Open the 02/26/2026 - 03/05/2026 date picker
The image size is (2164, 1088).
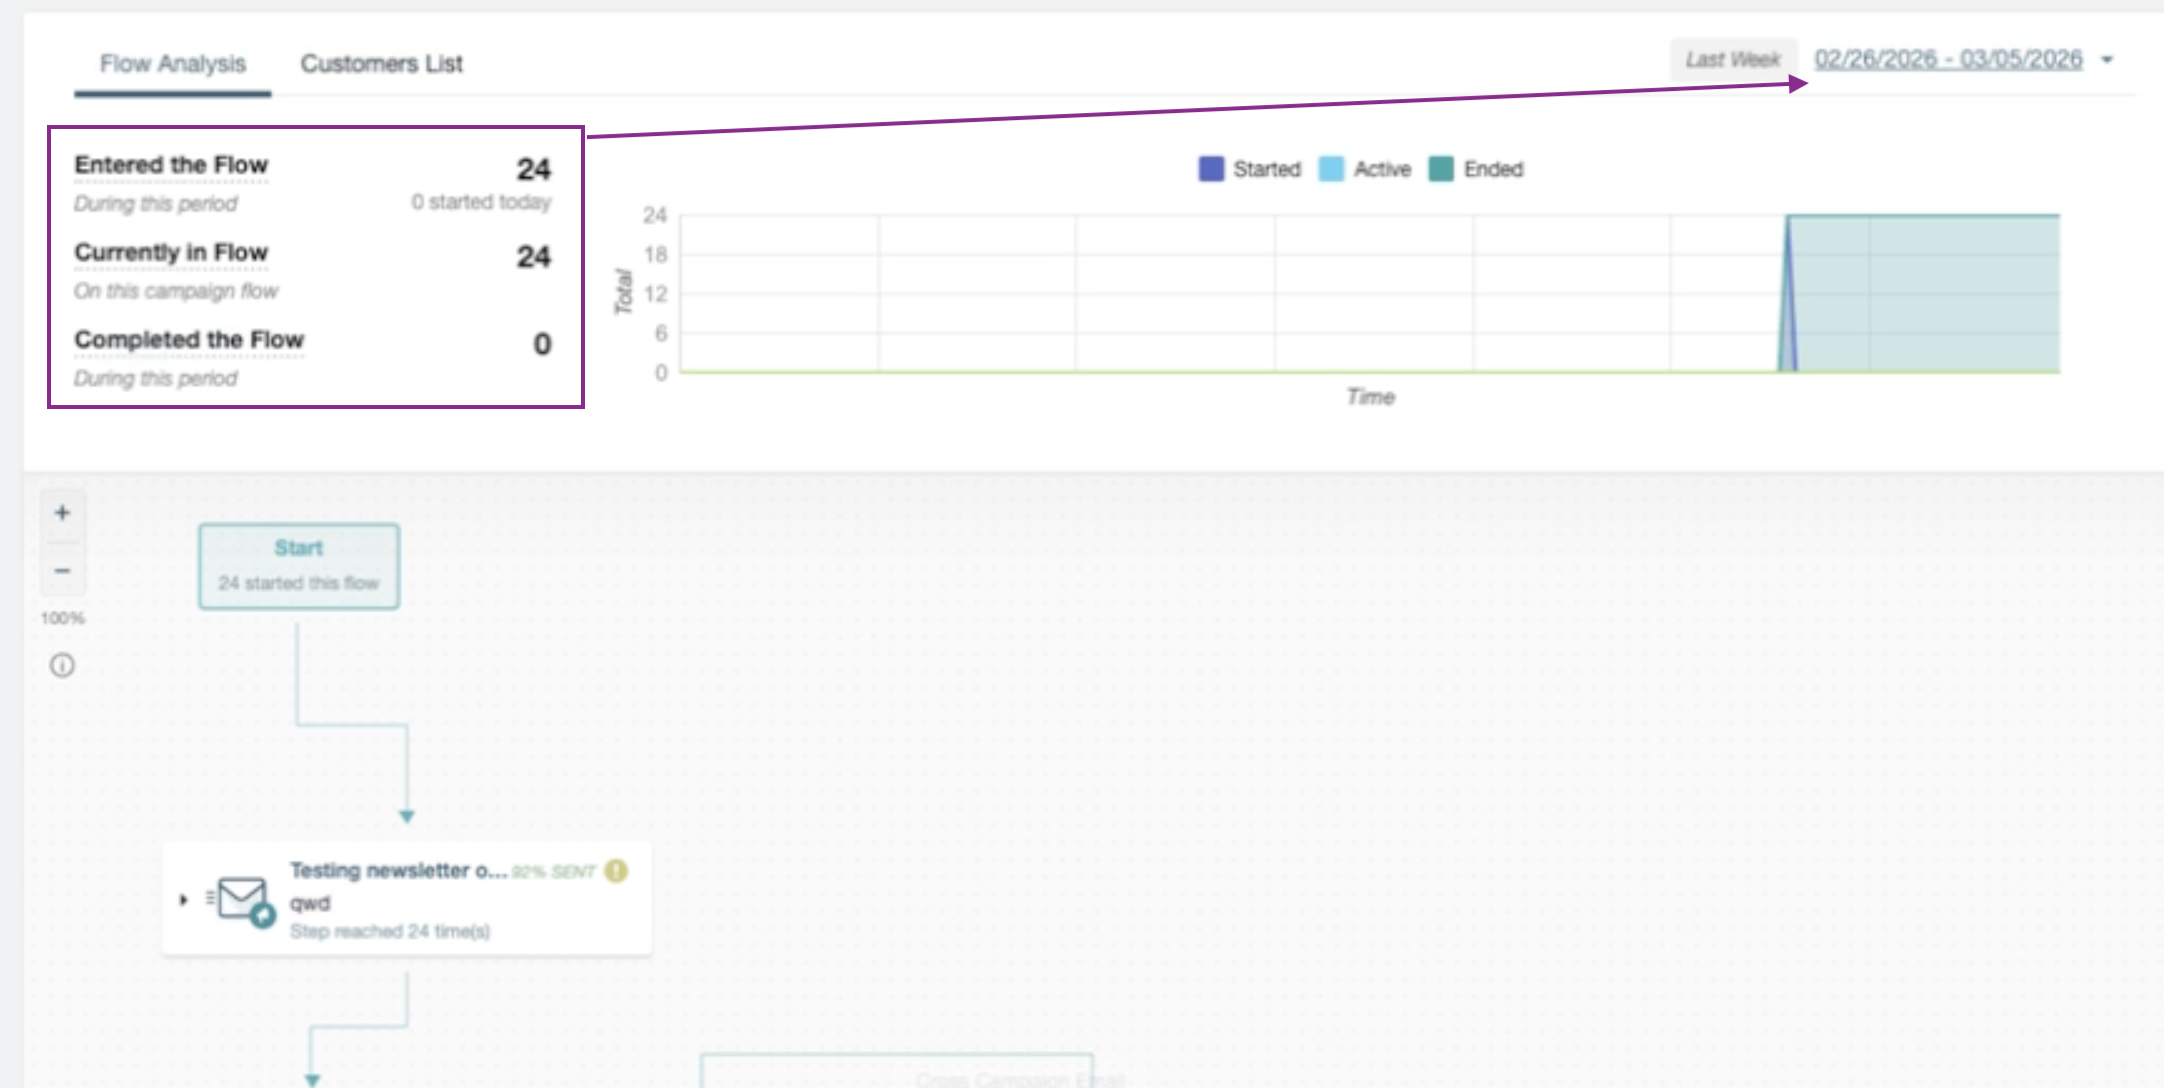(x=1948, y=60)
